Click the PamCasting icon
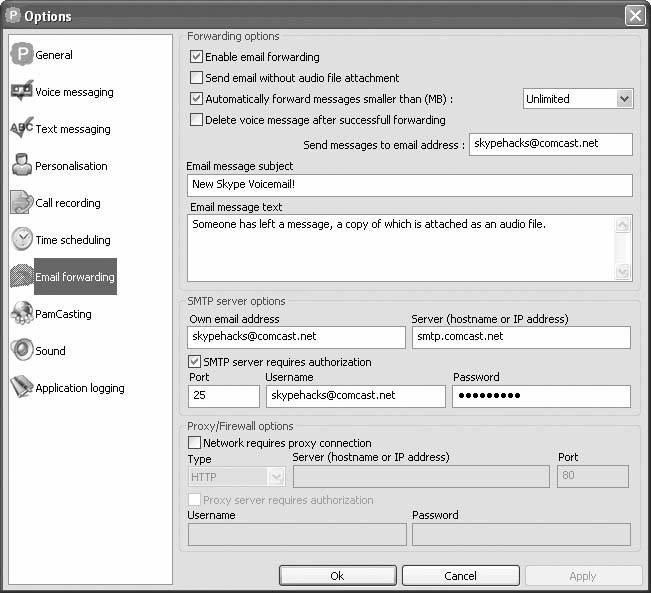This screenshot has width=651, height=593. (x=21, y=314)
